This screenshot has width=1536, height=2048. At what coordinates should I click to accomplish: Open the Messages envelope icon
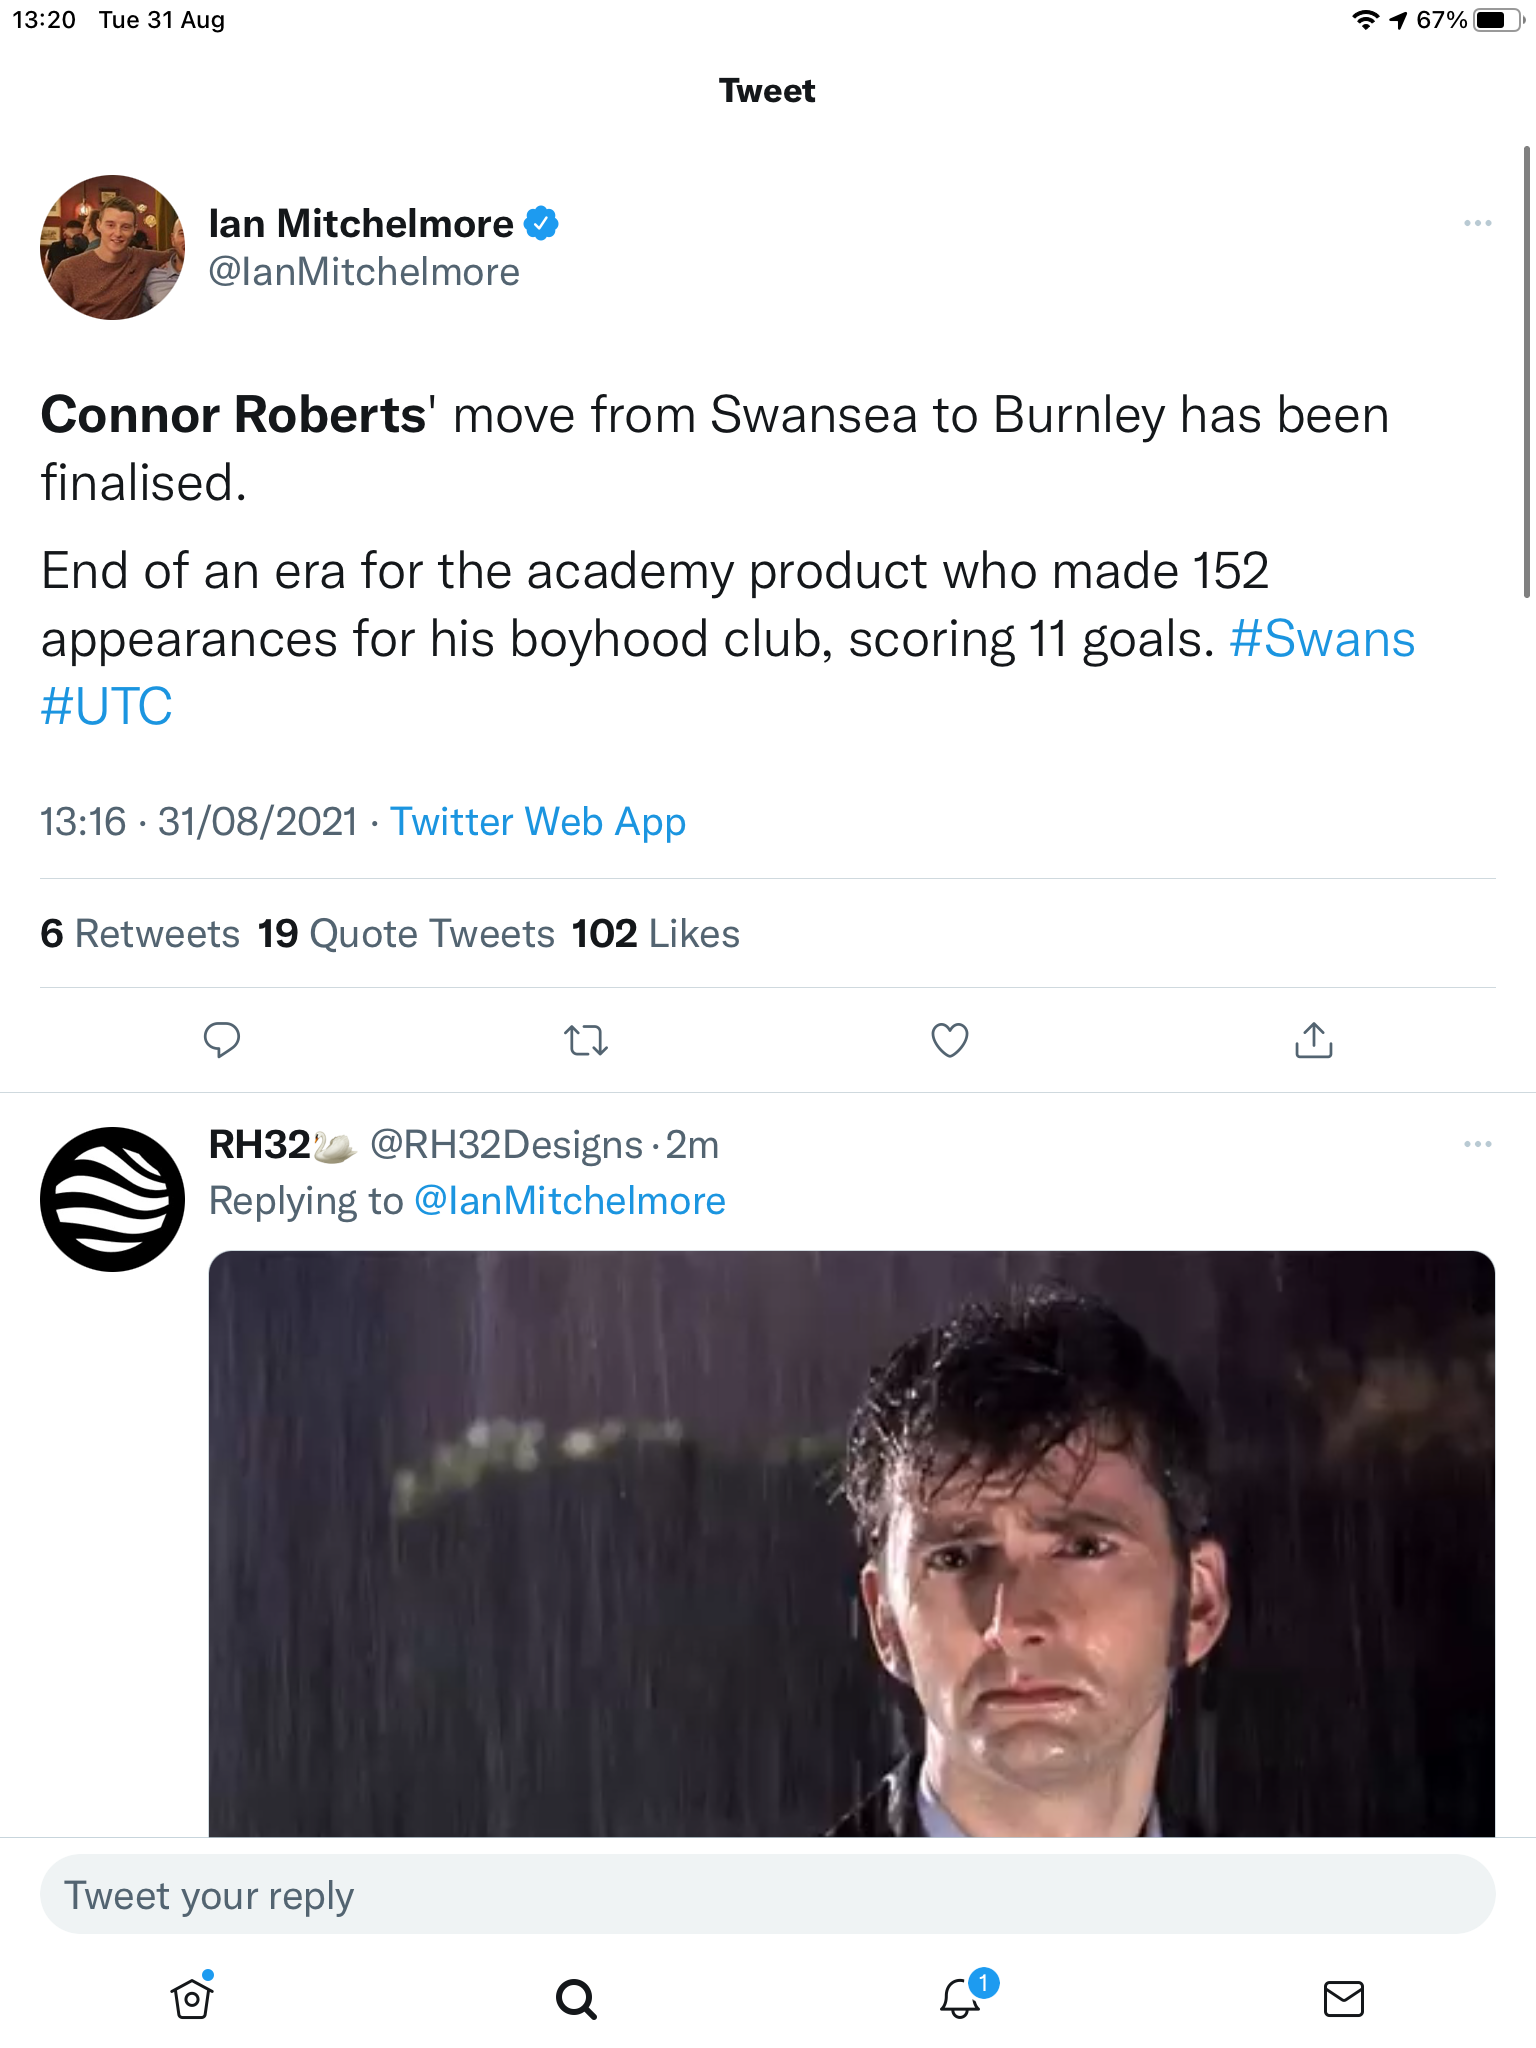[x=1344, y=1999]
